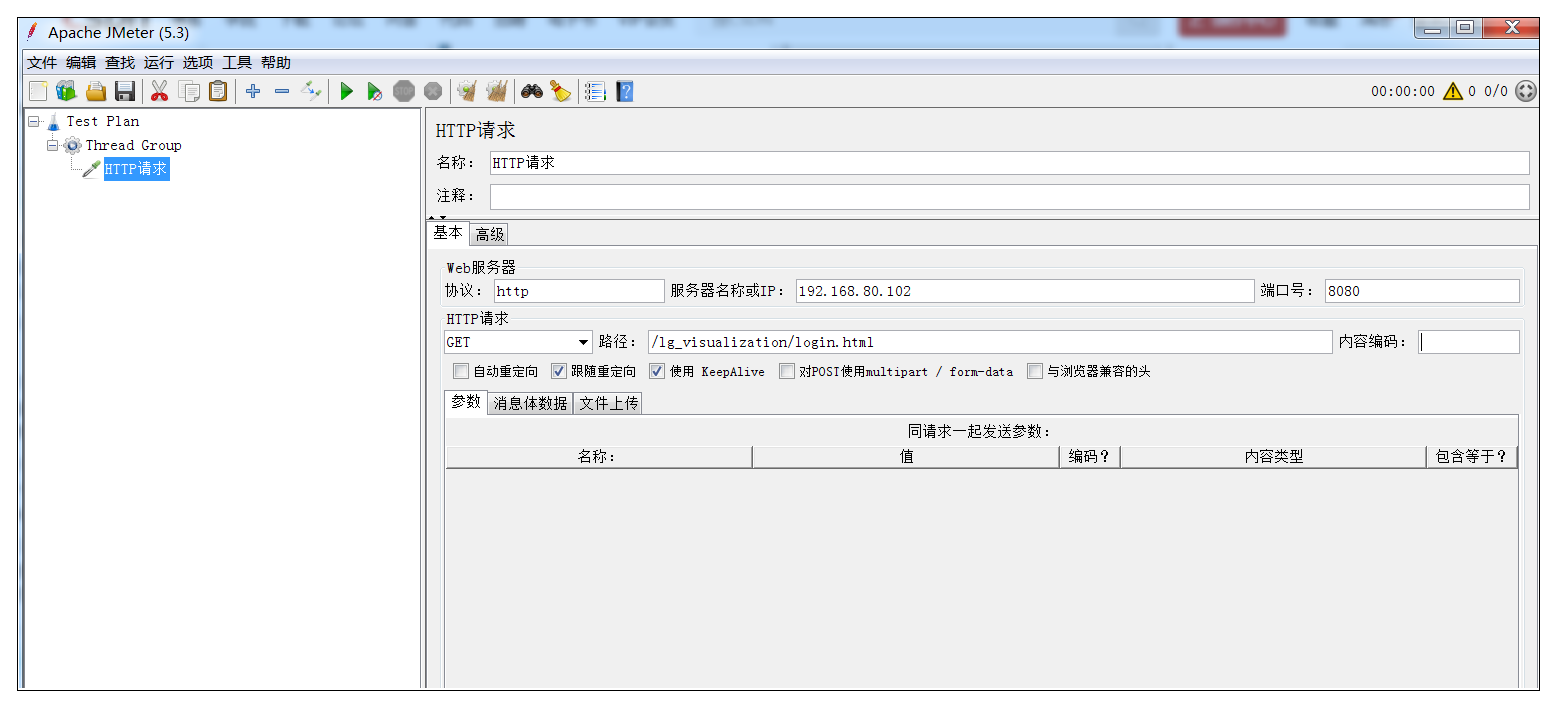Screen dimensions: 1552x704
Task: Collapse the Test Plan tree node
Action: [x=34, y=121]
